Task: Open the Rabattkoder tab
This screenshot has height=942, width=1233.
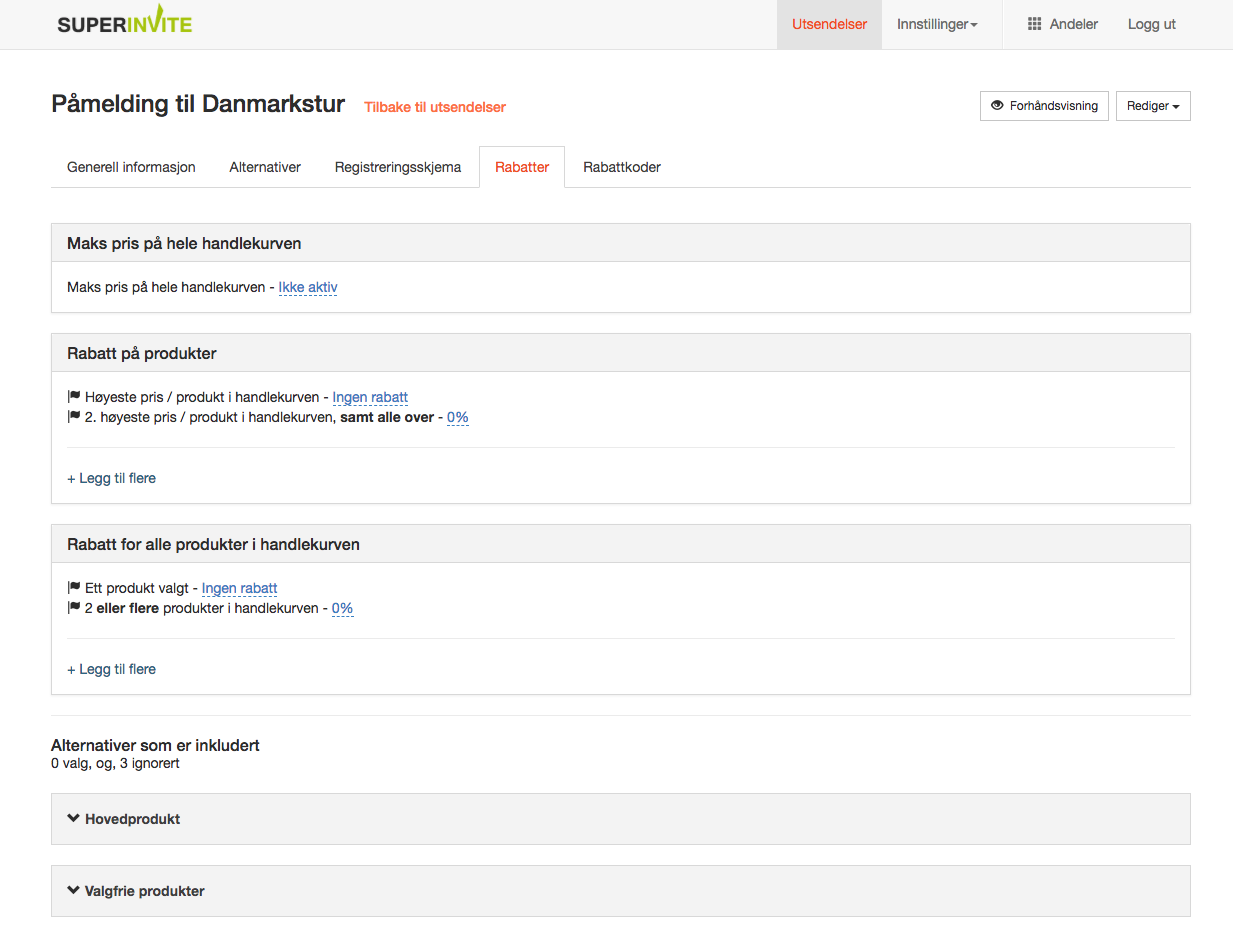Action: pyautogui.click(x=622, y=167)
